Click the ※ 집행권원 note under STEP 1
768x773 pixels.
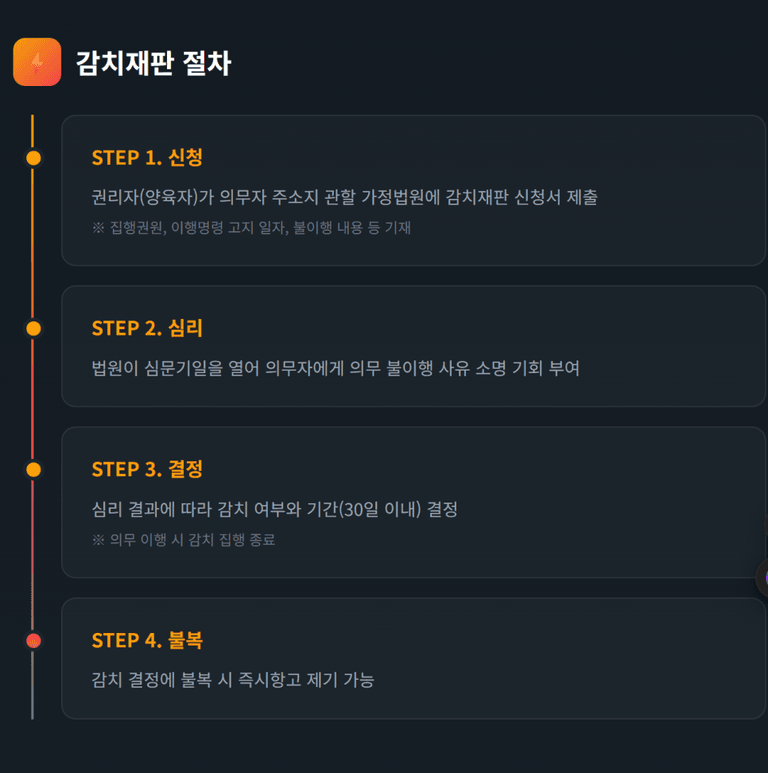251,227
